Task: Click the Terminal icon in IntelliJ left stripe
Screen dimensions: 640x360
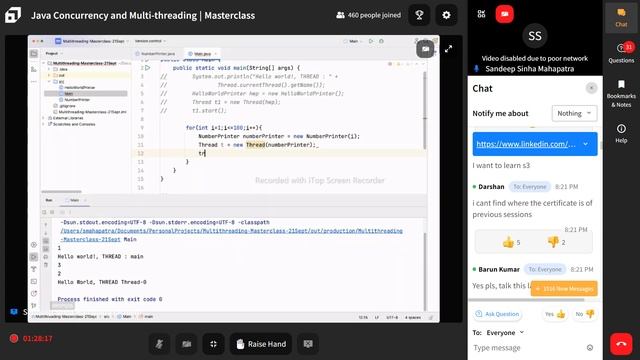Action: coord(34,282)
